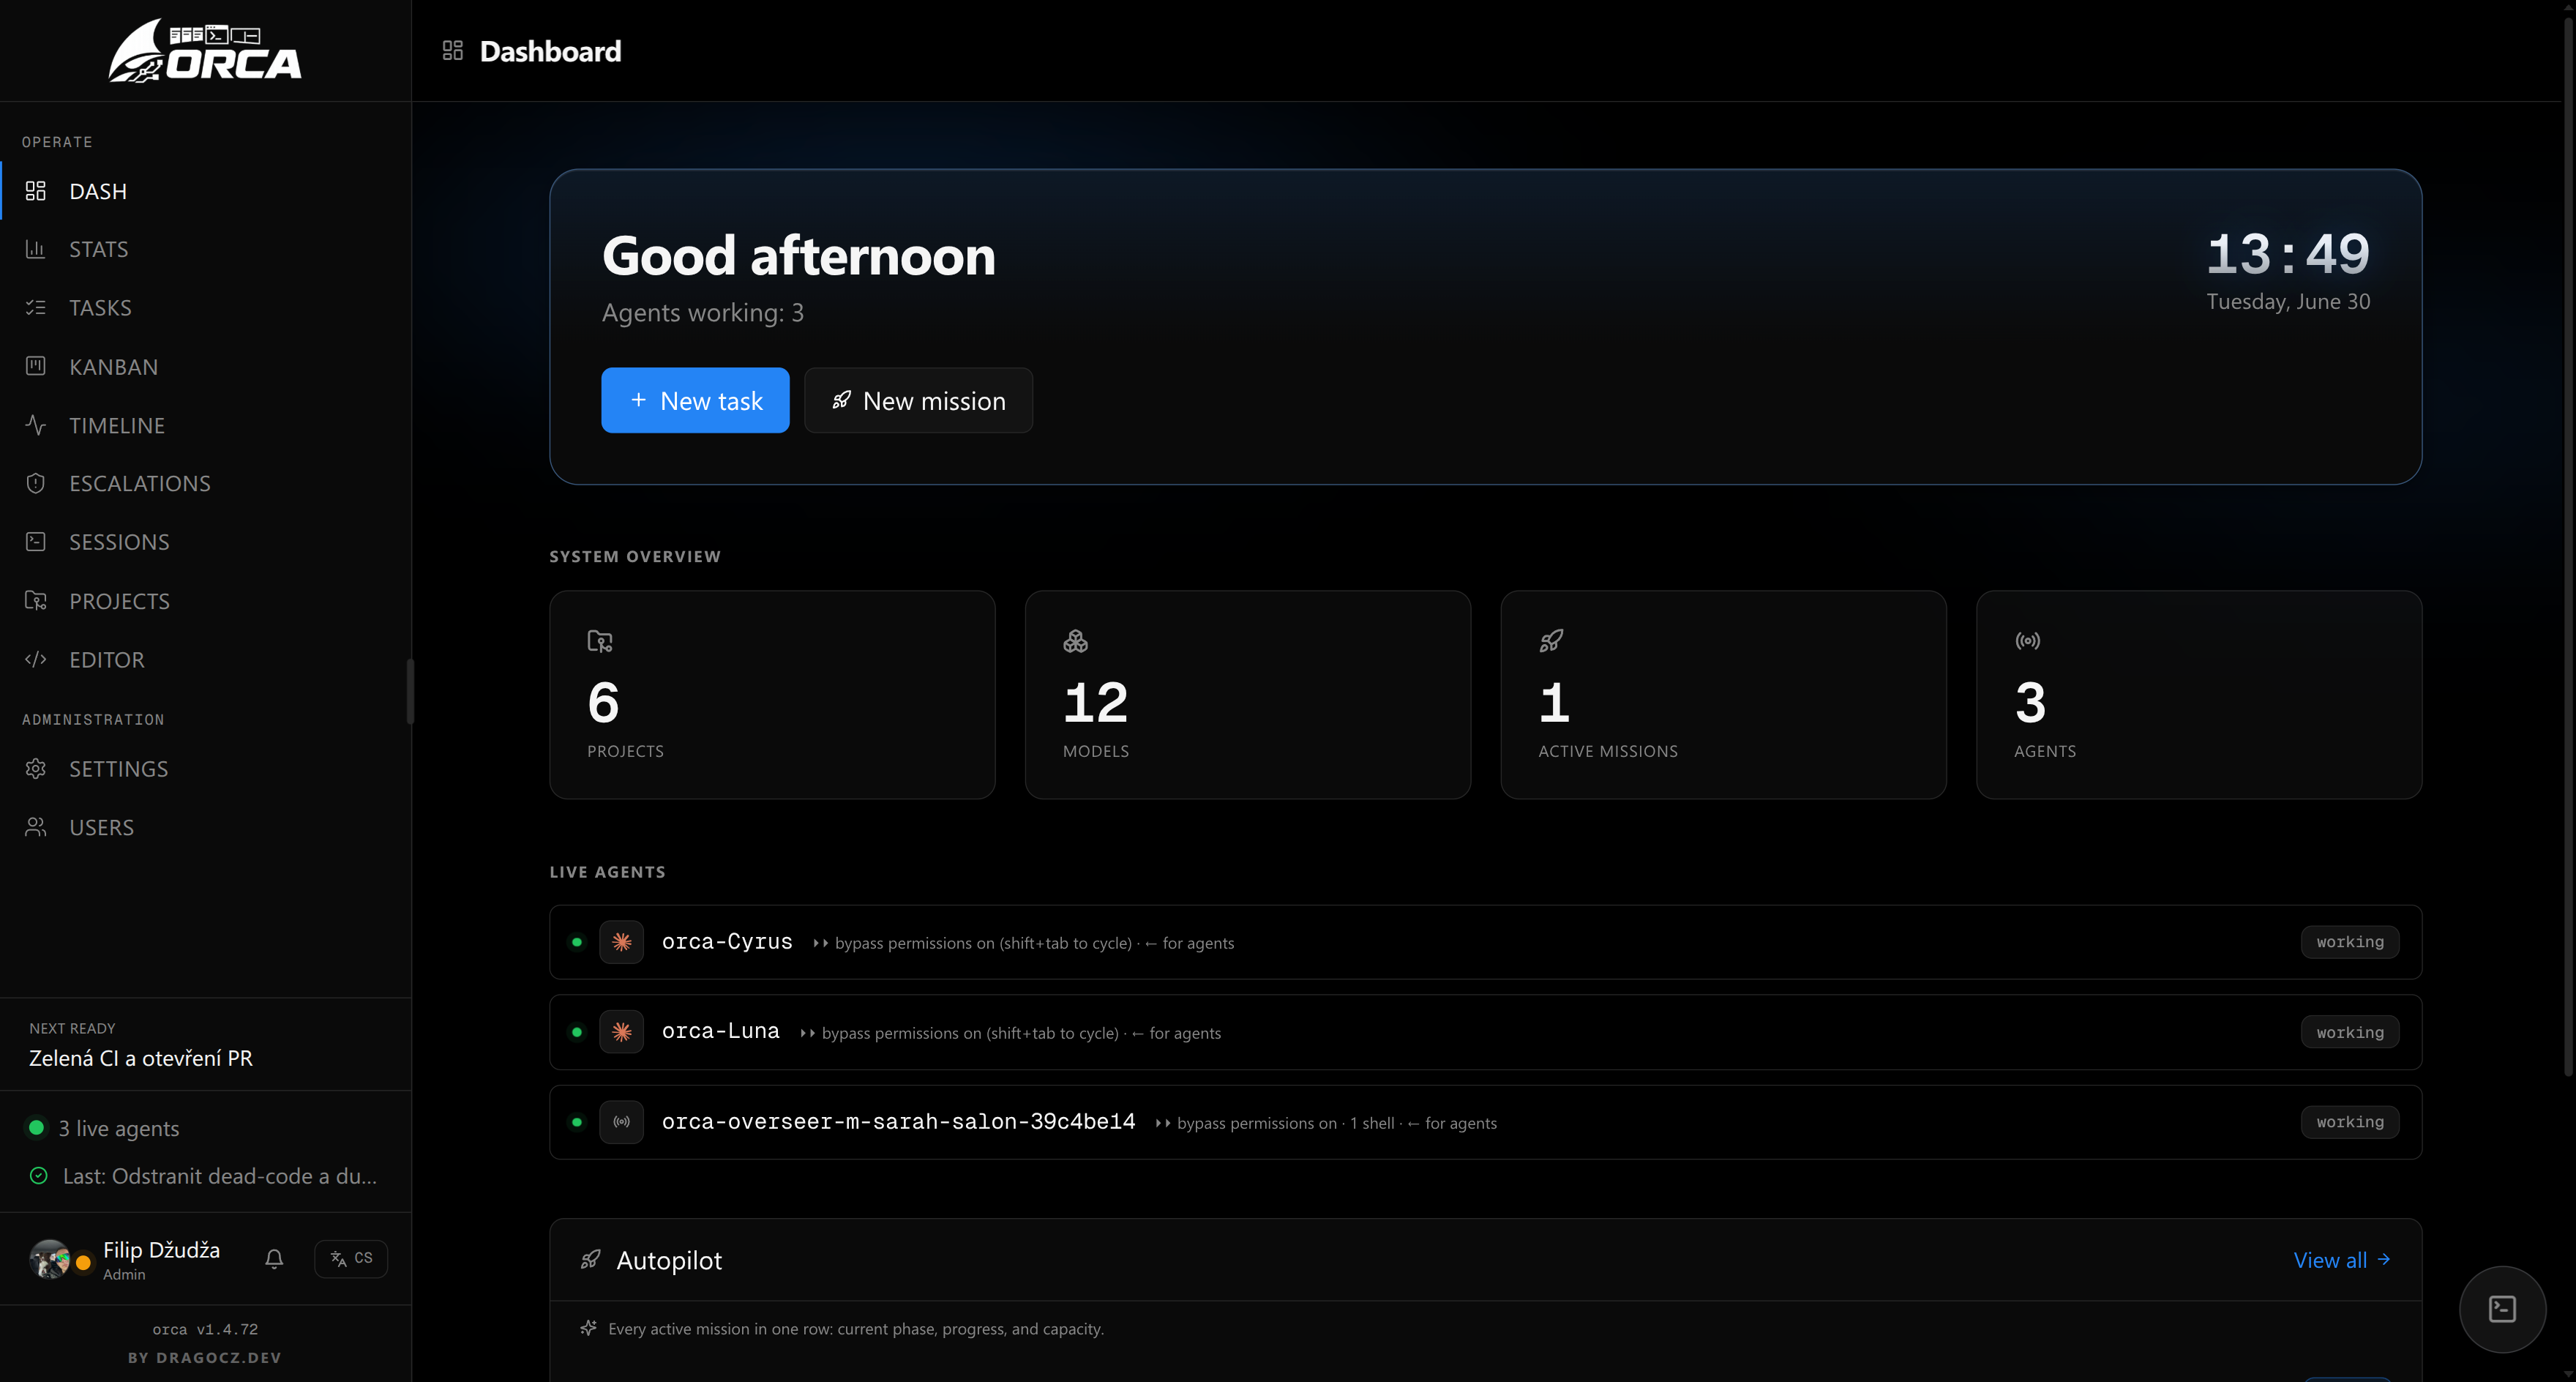The image size is (2576, 1382).
Task: Click the ORCA logo in sidebar
Action: point(205,51)
